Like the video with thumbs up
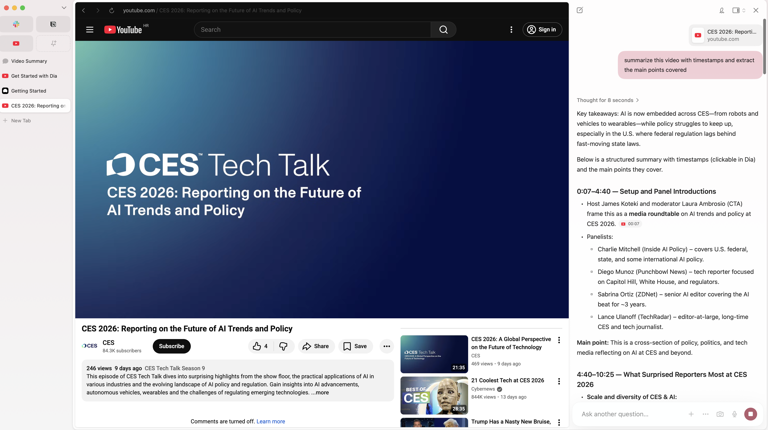This screenshot has width=768, height=430. (x=260, y=346)
